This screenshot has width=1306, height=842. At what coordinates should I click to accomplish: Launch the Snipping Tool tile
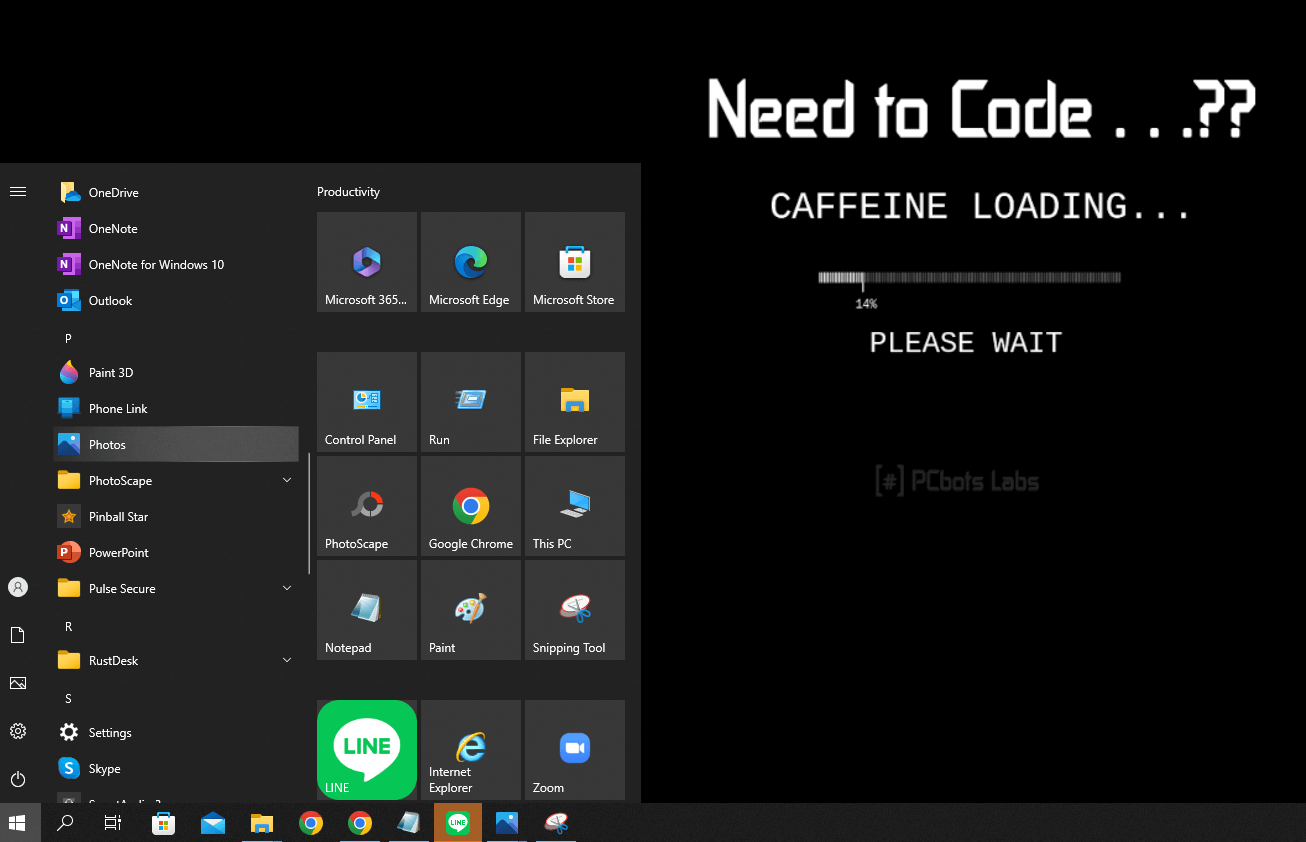tap(574, 610)
